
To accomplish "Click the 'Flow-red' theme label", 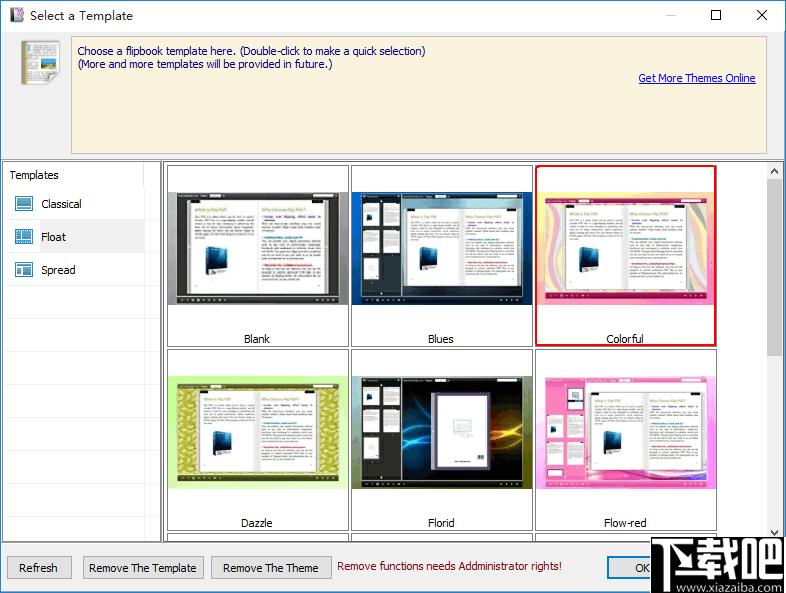I will [625, 523].
